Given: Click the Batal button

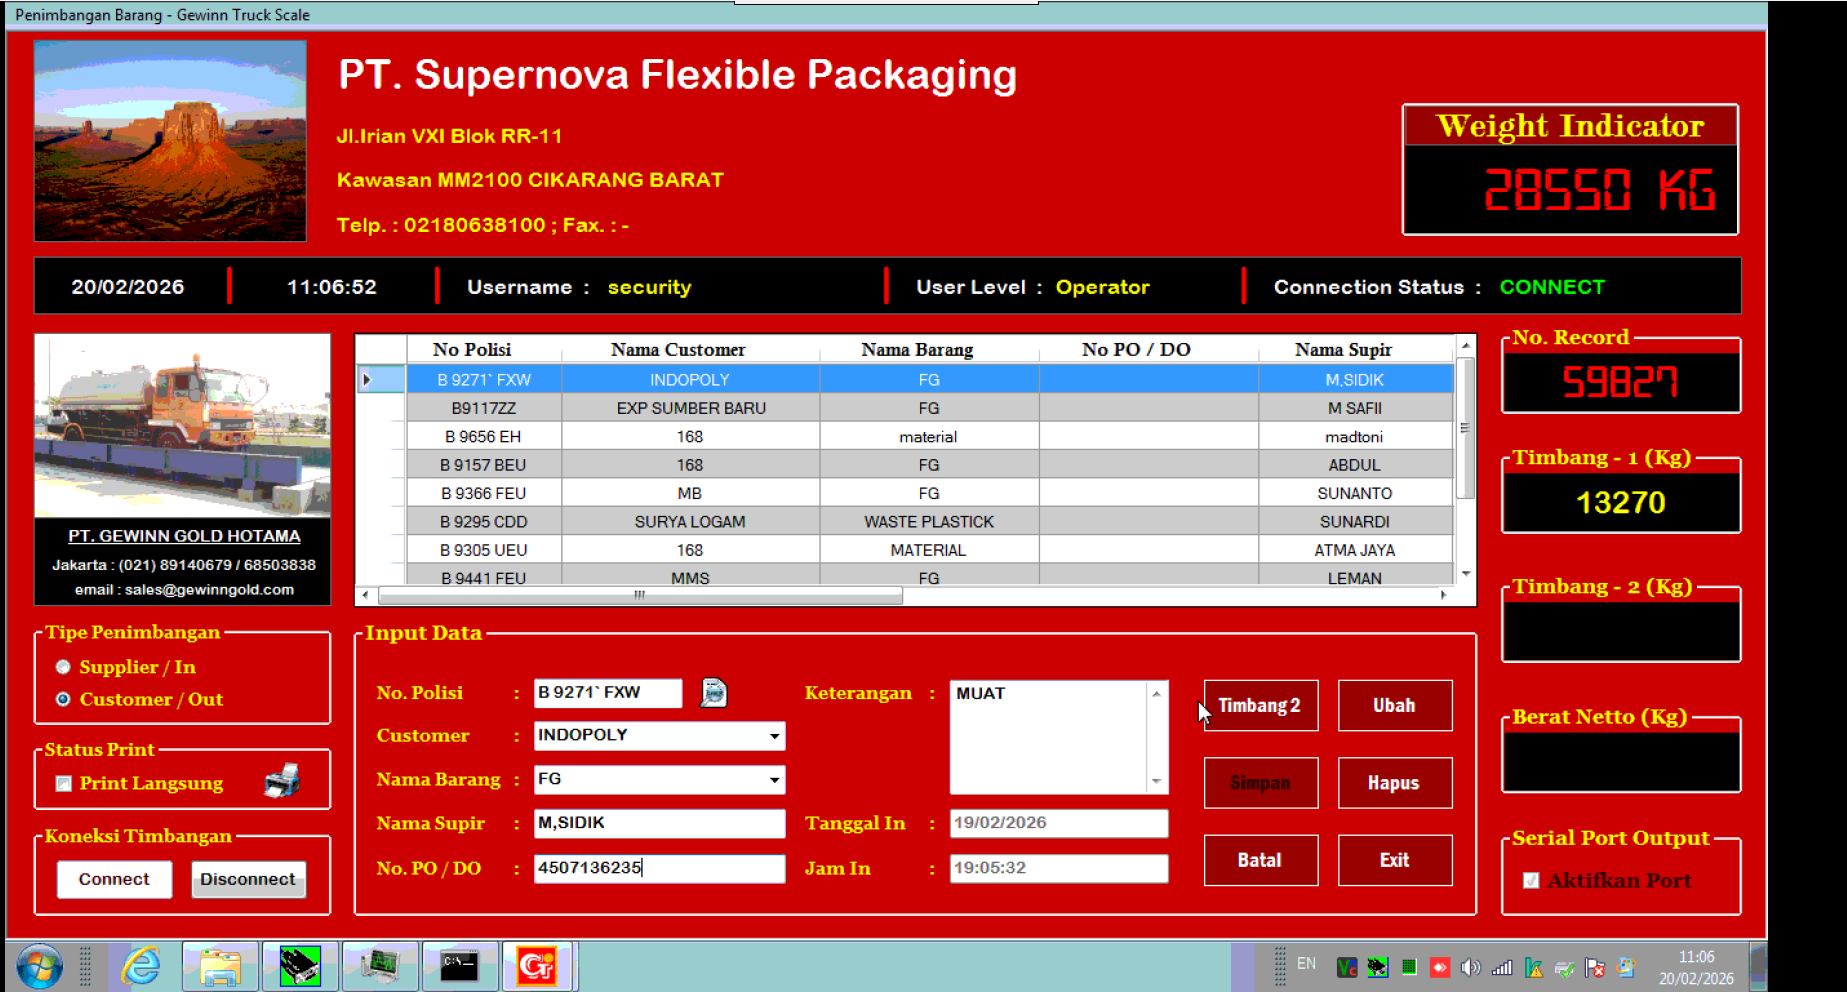Looking at the screenshot, I should 1260,860.
